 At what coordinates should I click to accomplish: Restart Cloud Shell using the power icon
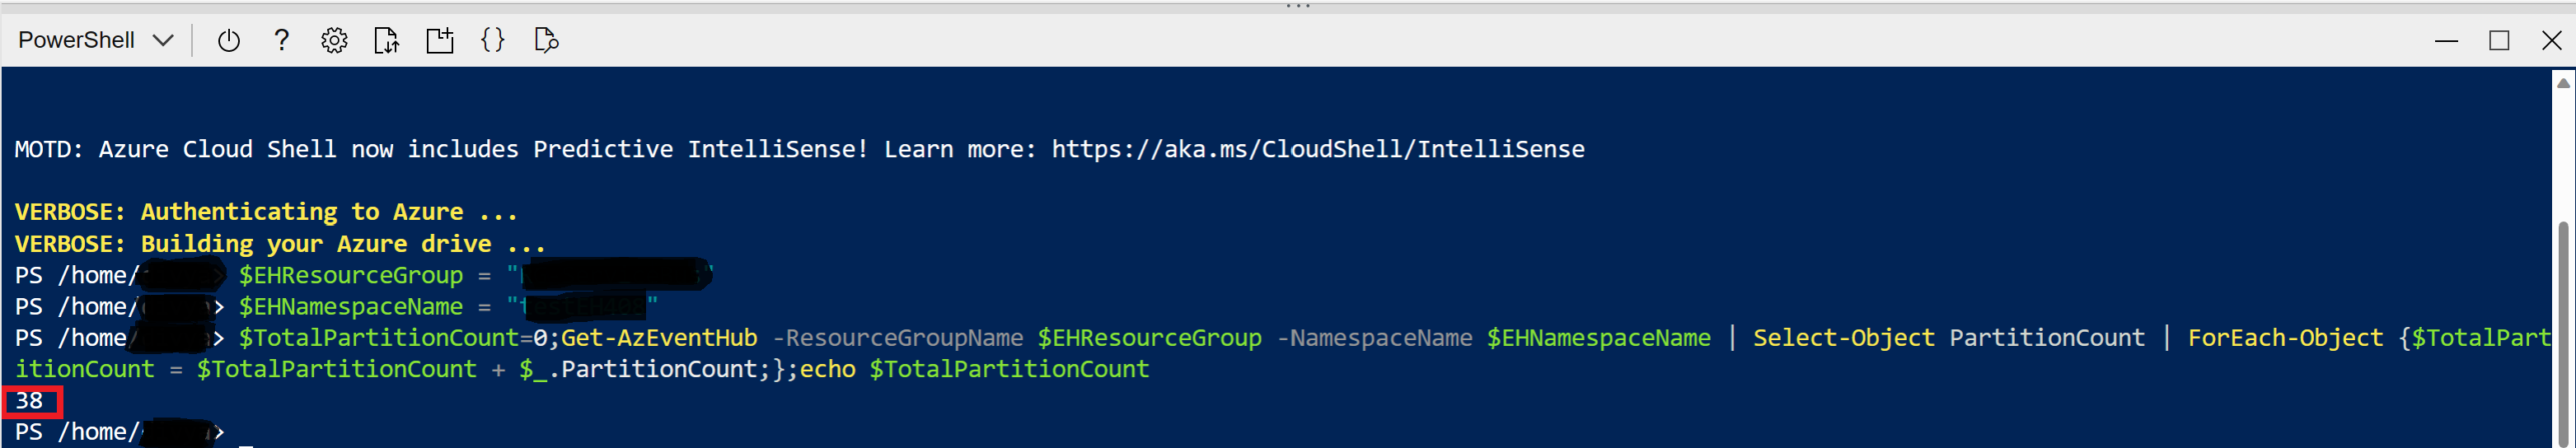point(229,40)
